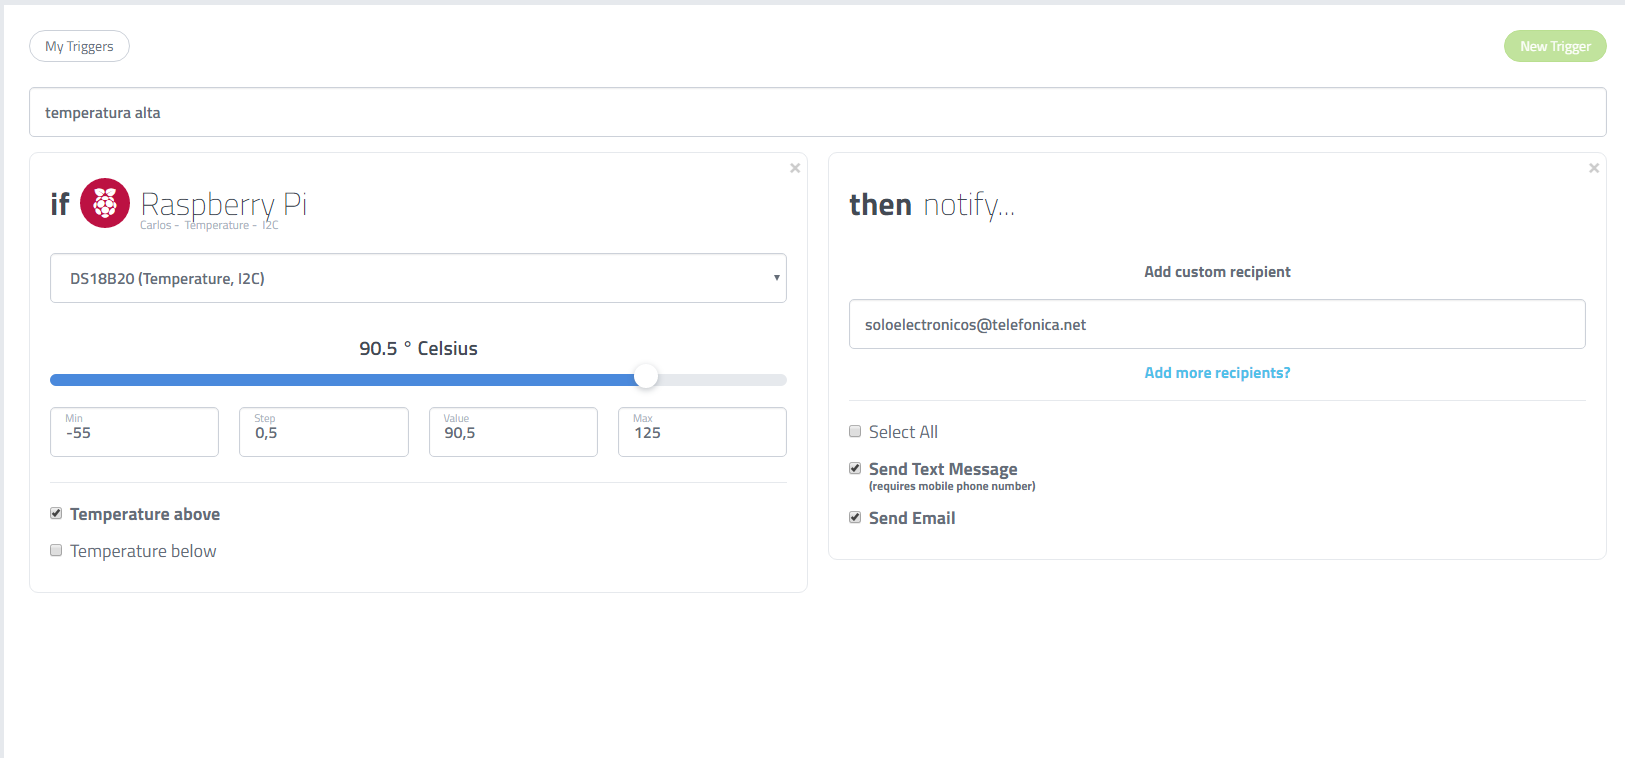Click '(requires mobile phone number)' note
Image resolution: width=1625 pixels, height=758 pixels.
pos(952,487)
